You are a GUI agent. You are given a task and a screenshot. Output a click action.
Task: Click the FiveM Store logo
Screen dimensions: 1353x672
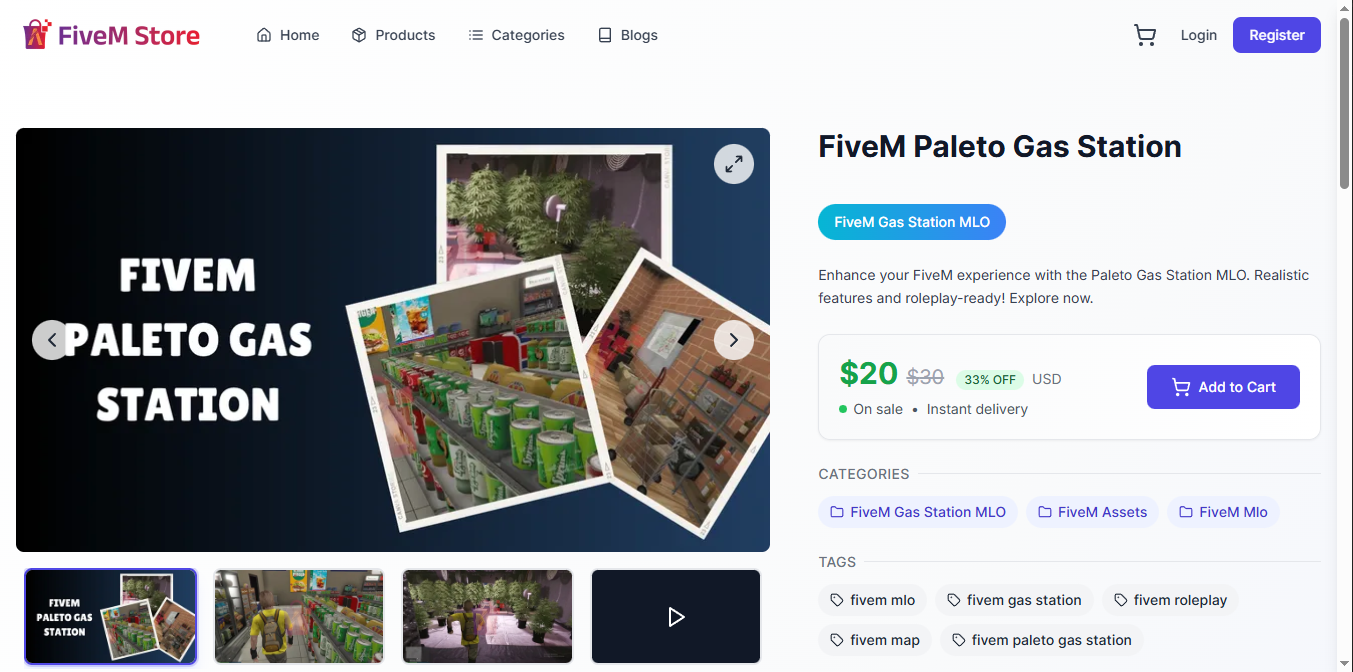111,36
